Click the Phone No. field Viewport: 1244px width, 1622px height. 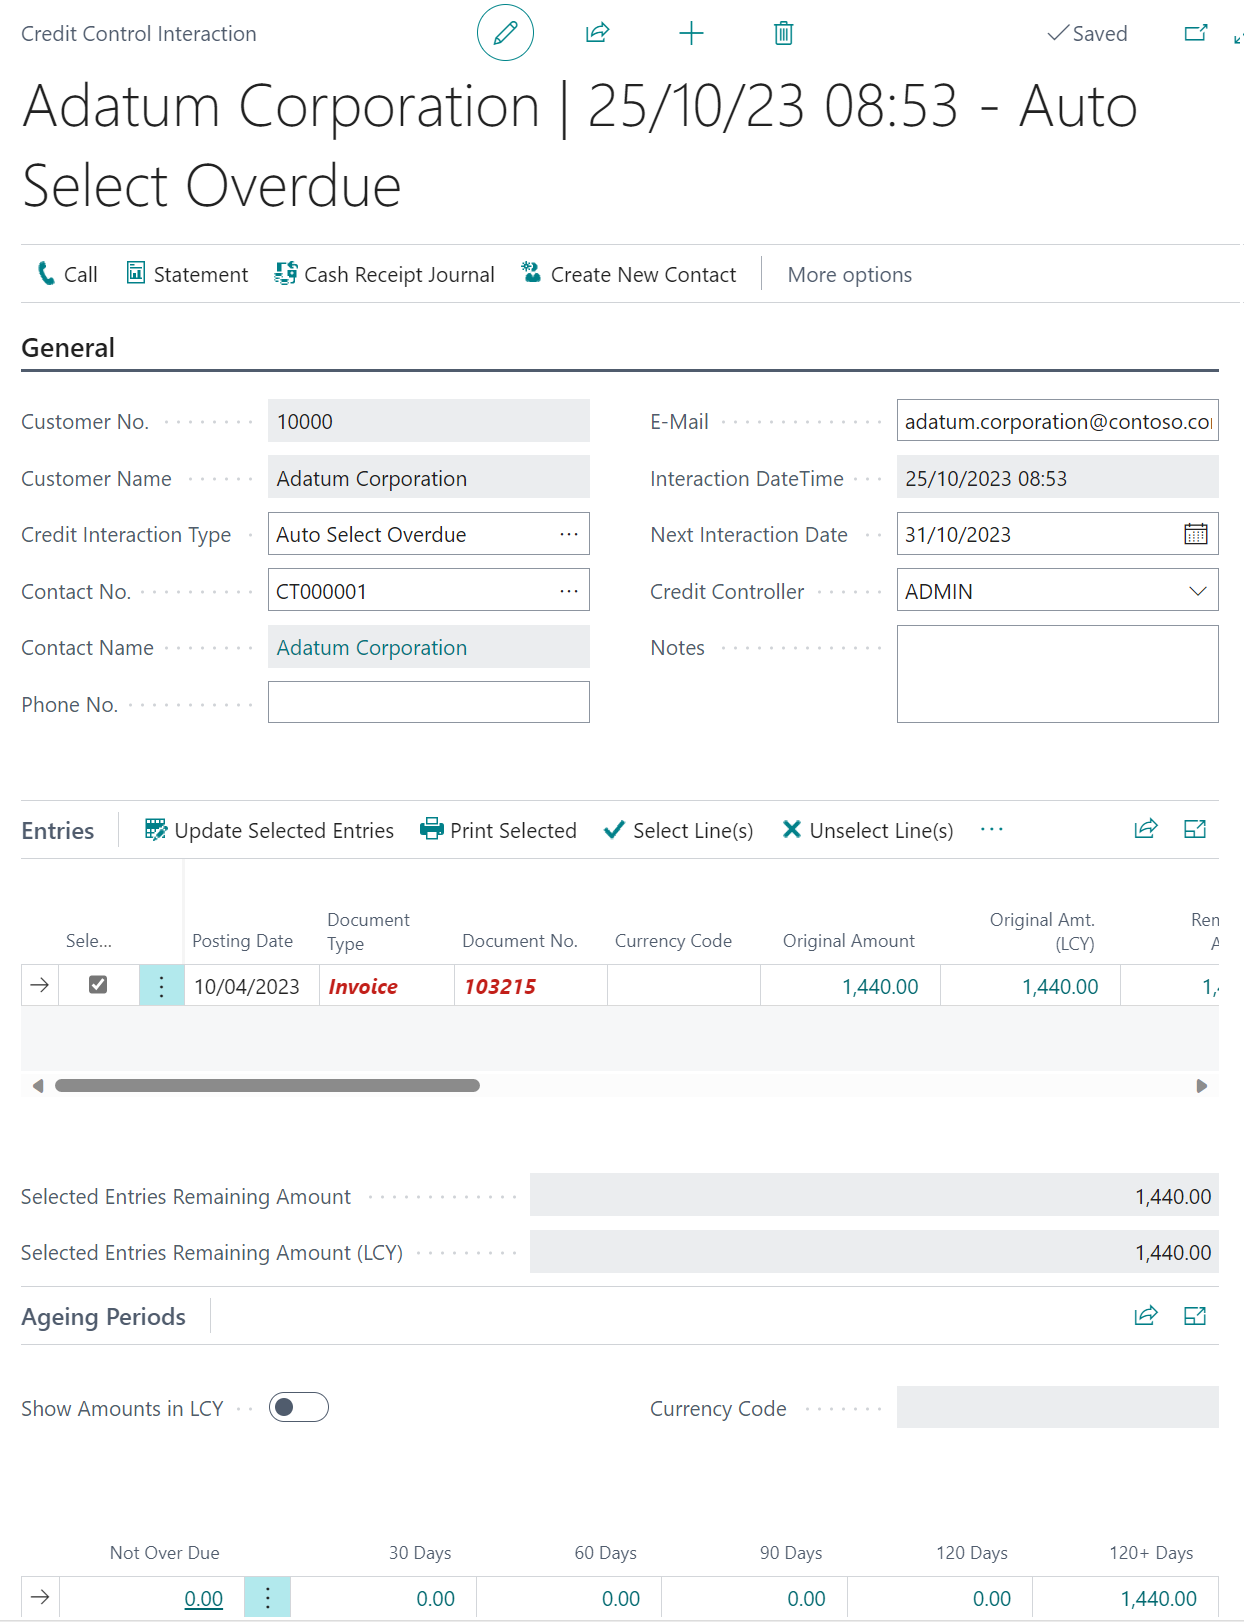428,702
